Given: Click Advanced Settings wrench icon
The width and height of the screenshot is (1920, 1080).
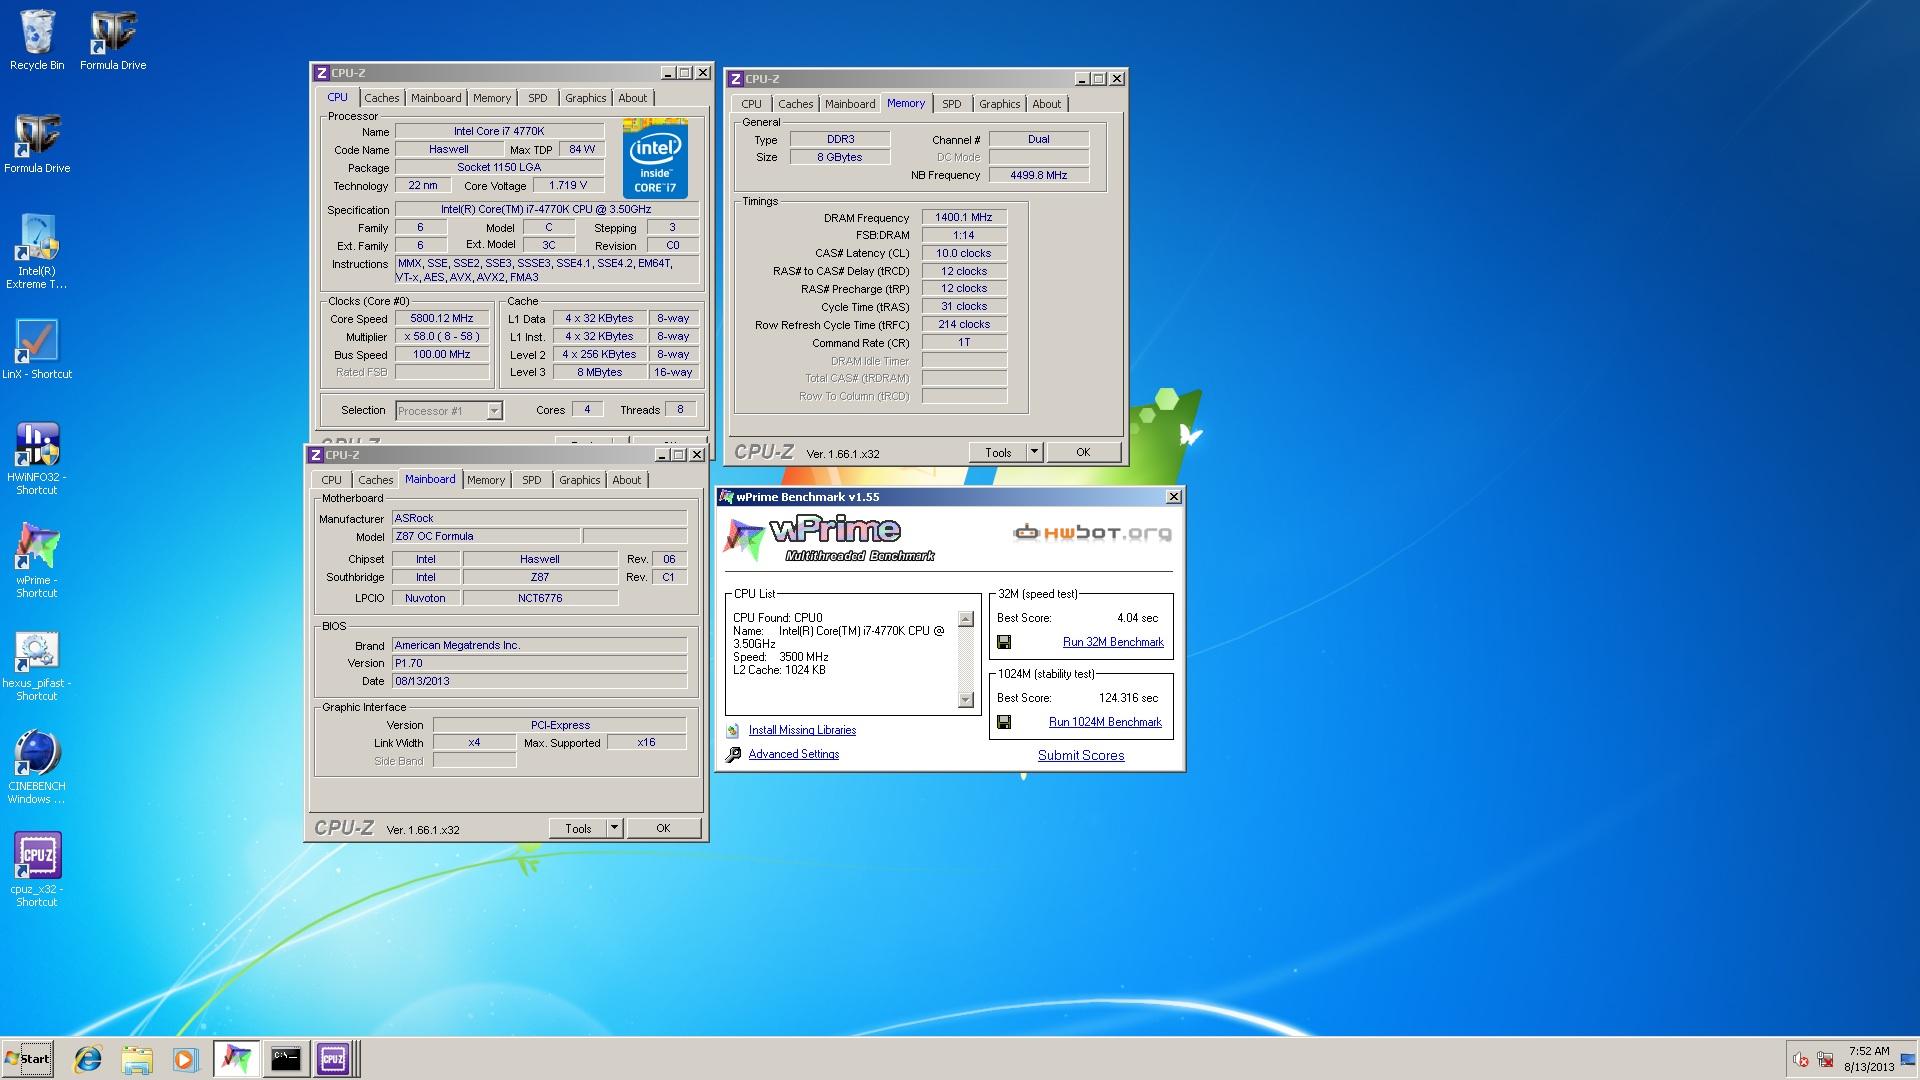Looking at the screenshot, I should [x=733, y=755].
